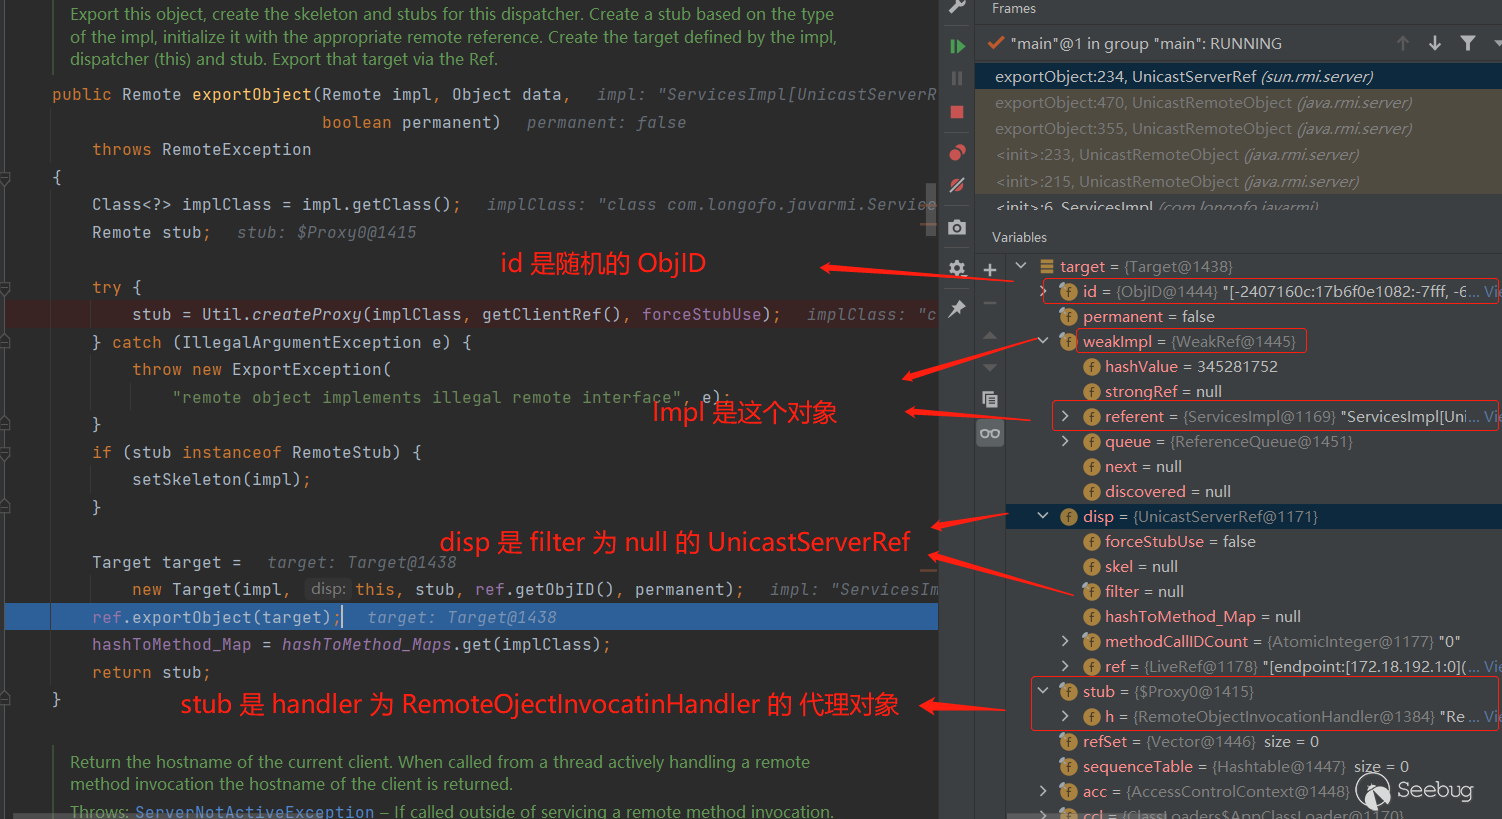The width and height of the screenshot is (1502, 819).
Task: Collapse the stub $Proxy0@1415 node
Action: click(1043, 691)
